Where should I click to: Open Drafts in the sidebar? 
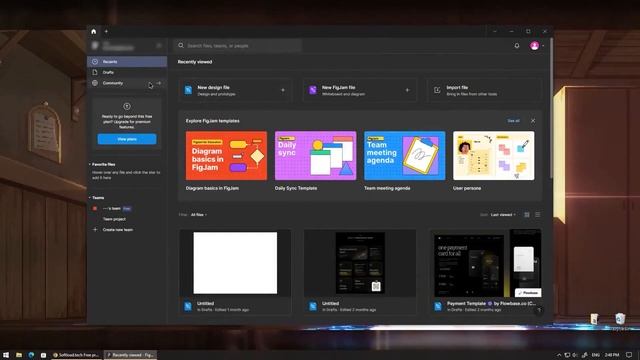127,72
